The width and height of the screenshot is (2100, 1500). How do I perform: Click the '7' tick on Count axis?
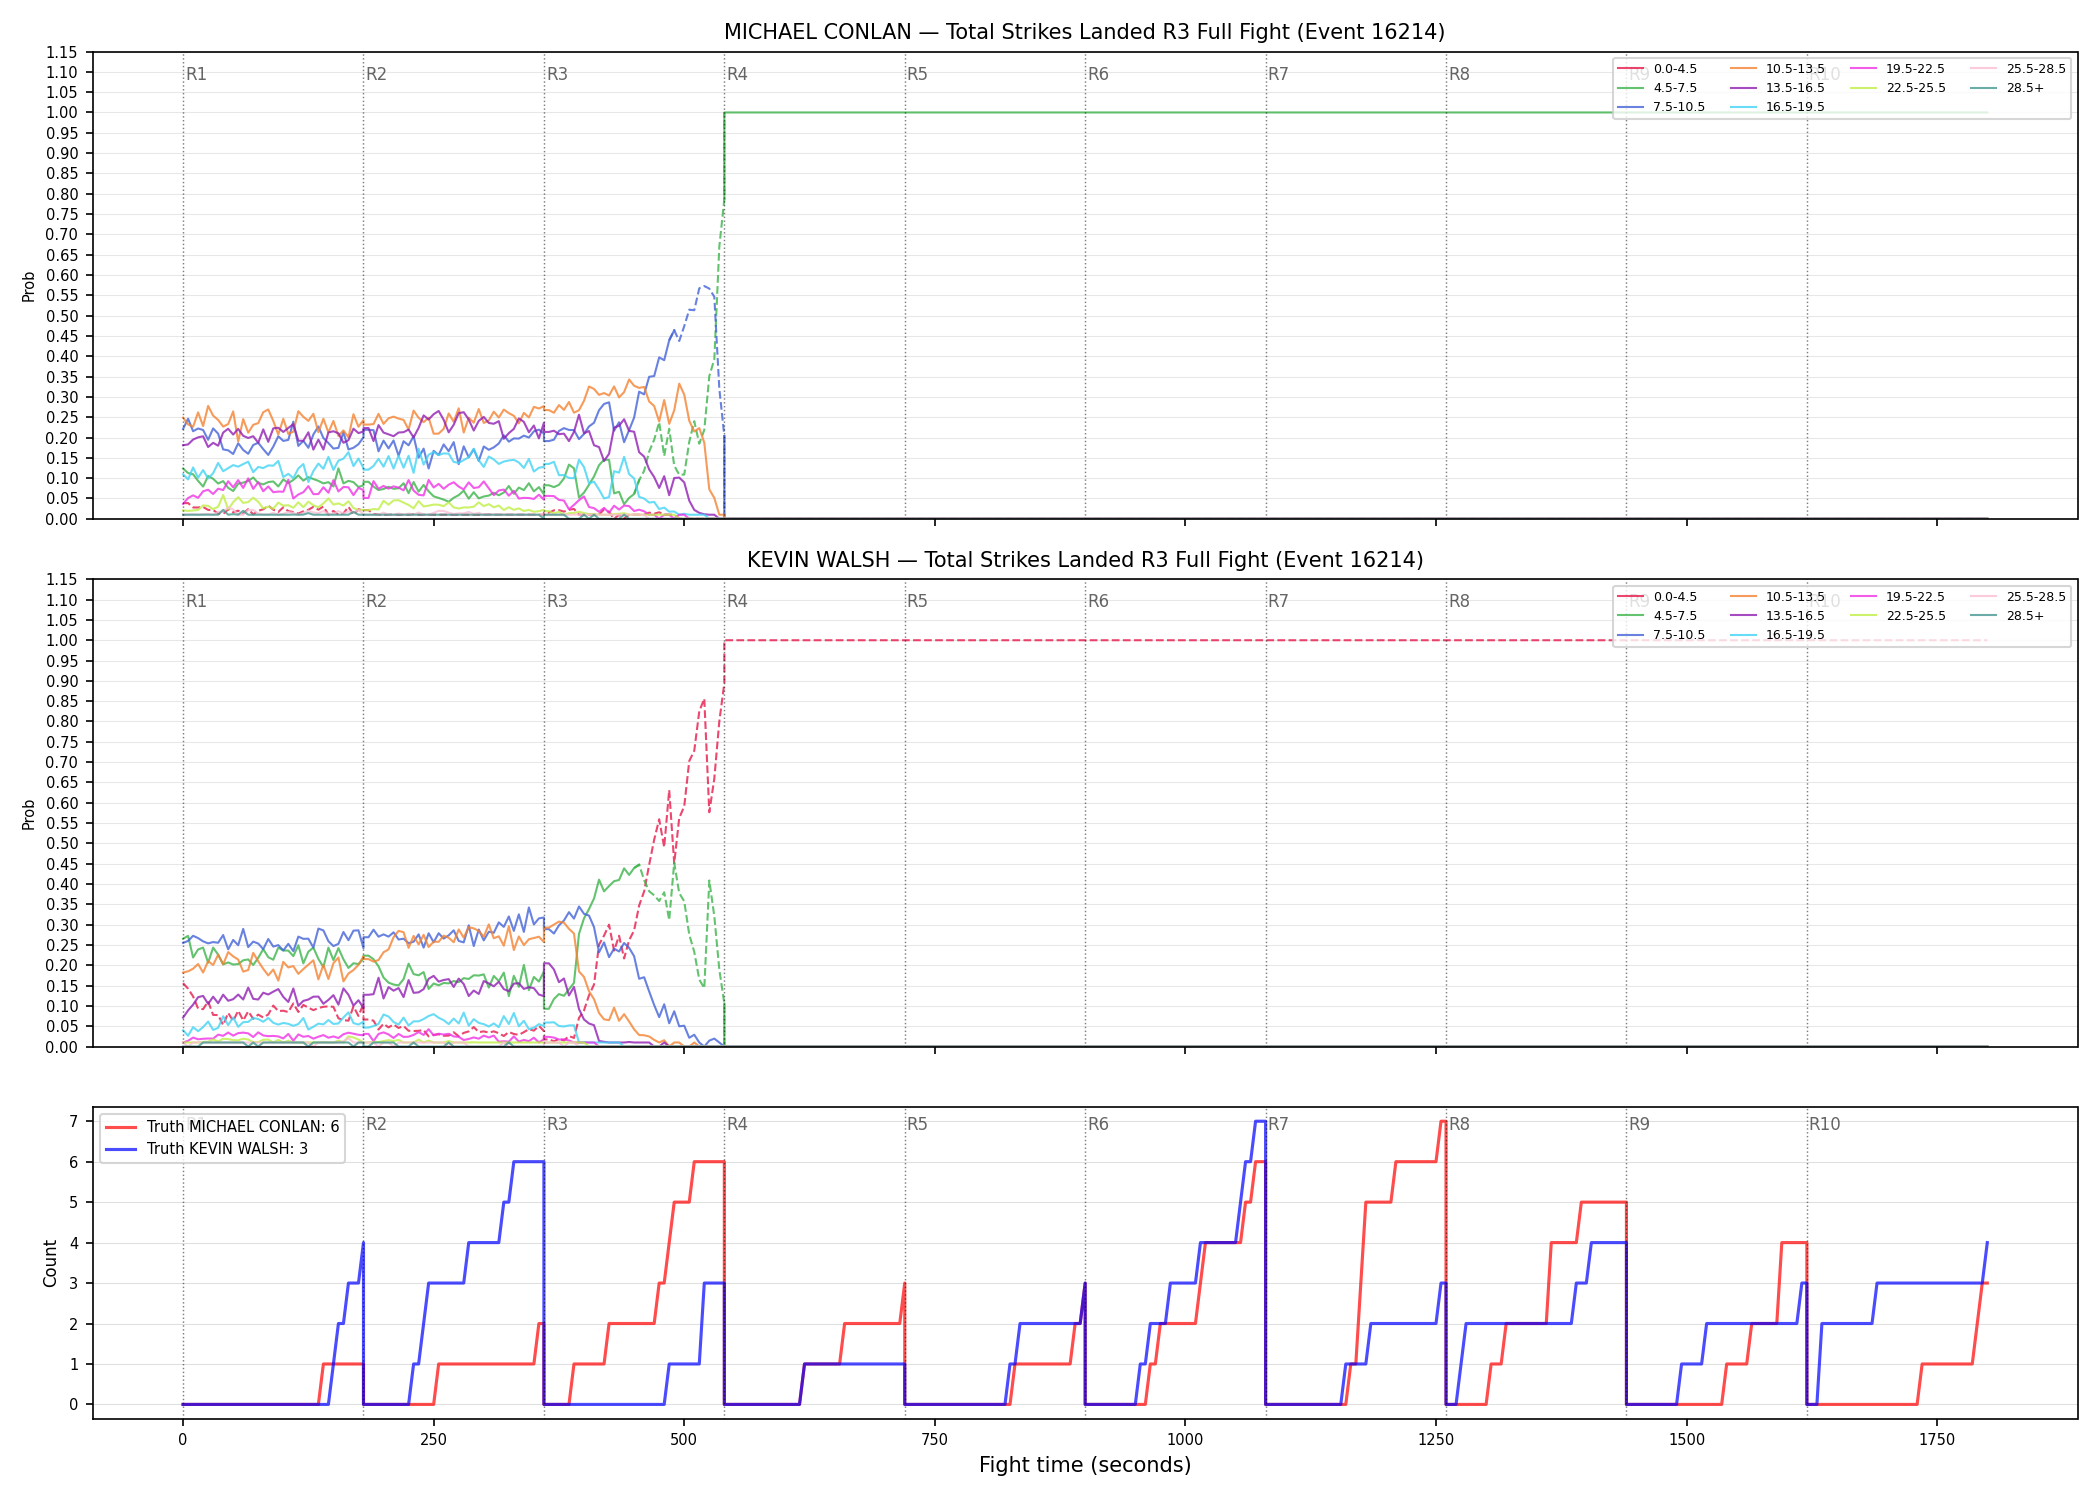point(73,1122)
